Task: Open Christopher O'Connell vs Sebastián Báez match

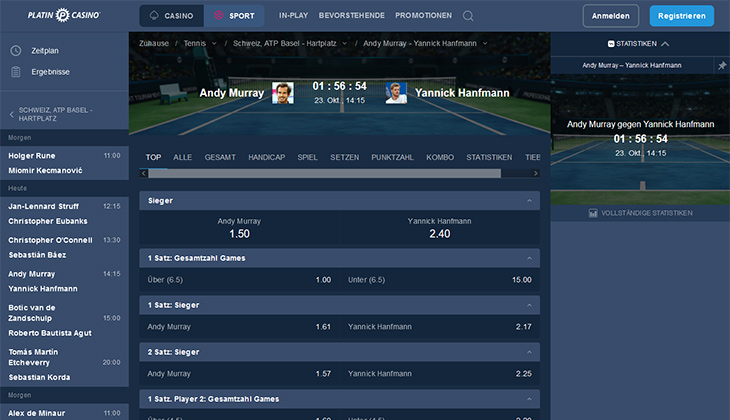Action: click(x=64, y=247)
